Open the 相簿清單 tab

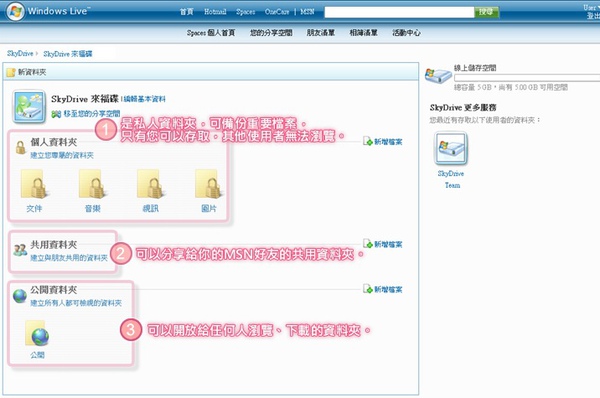point(364,33)
